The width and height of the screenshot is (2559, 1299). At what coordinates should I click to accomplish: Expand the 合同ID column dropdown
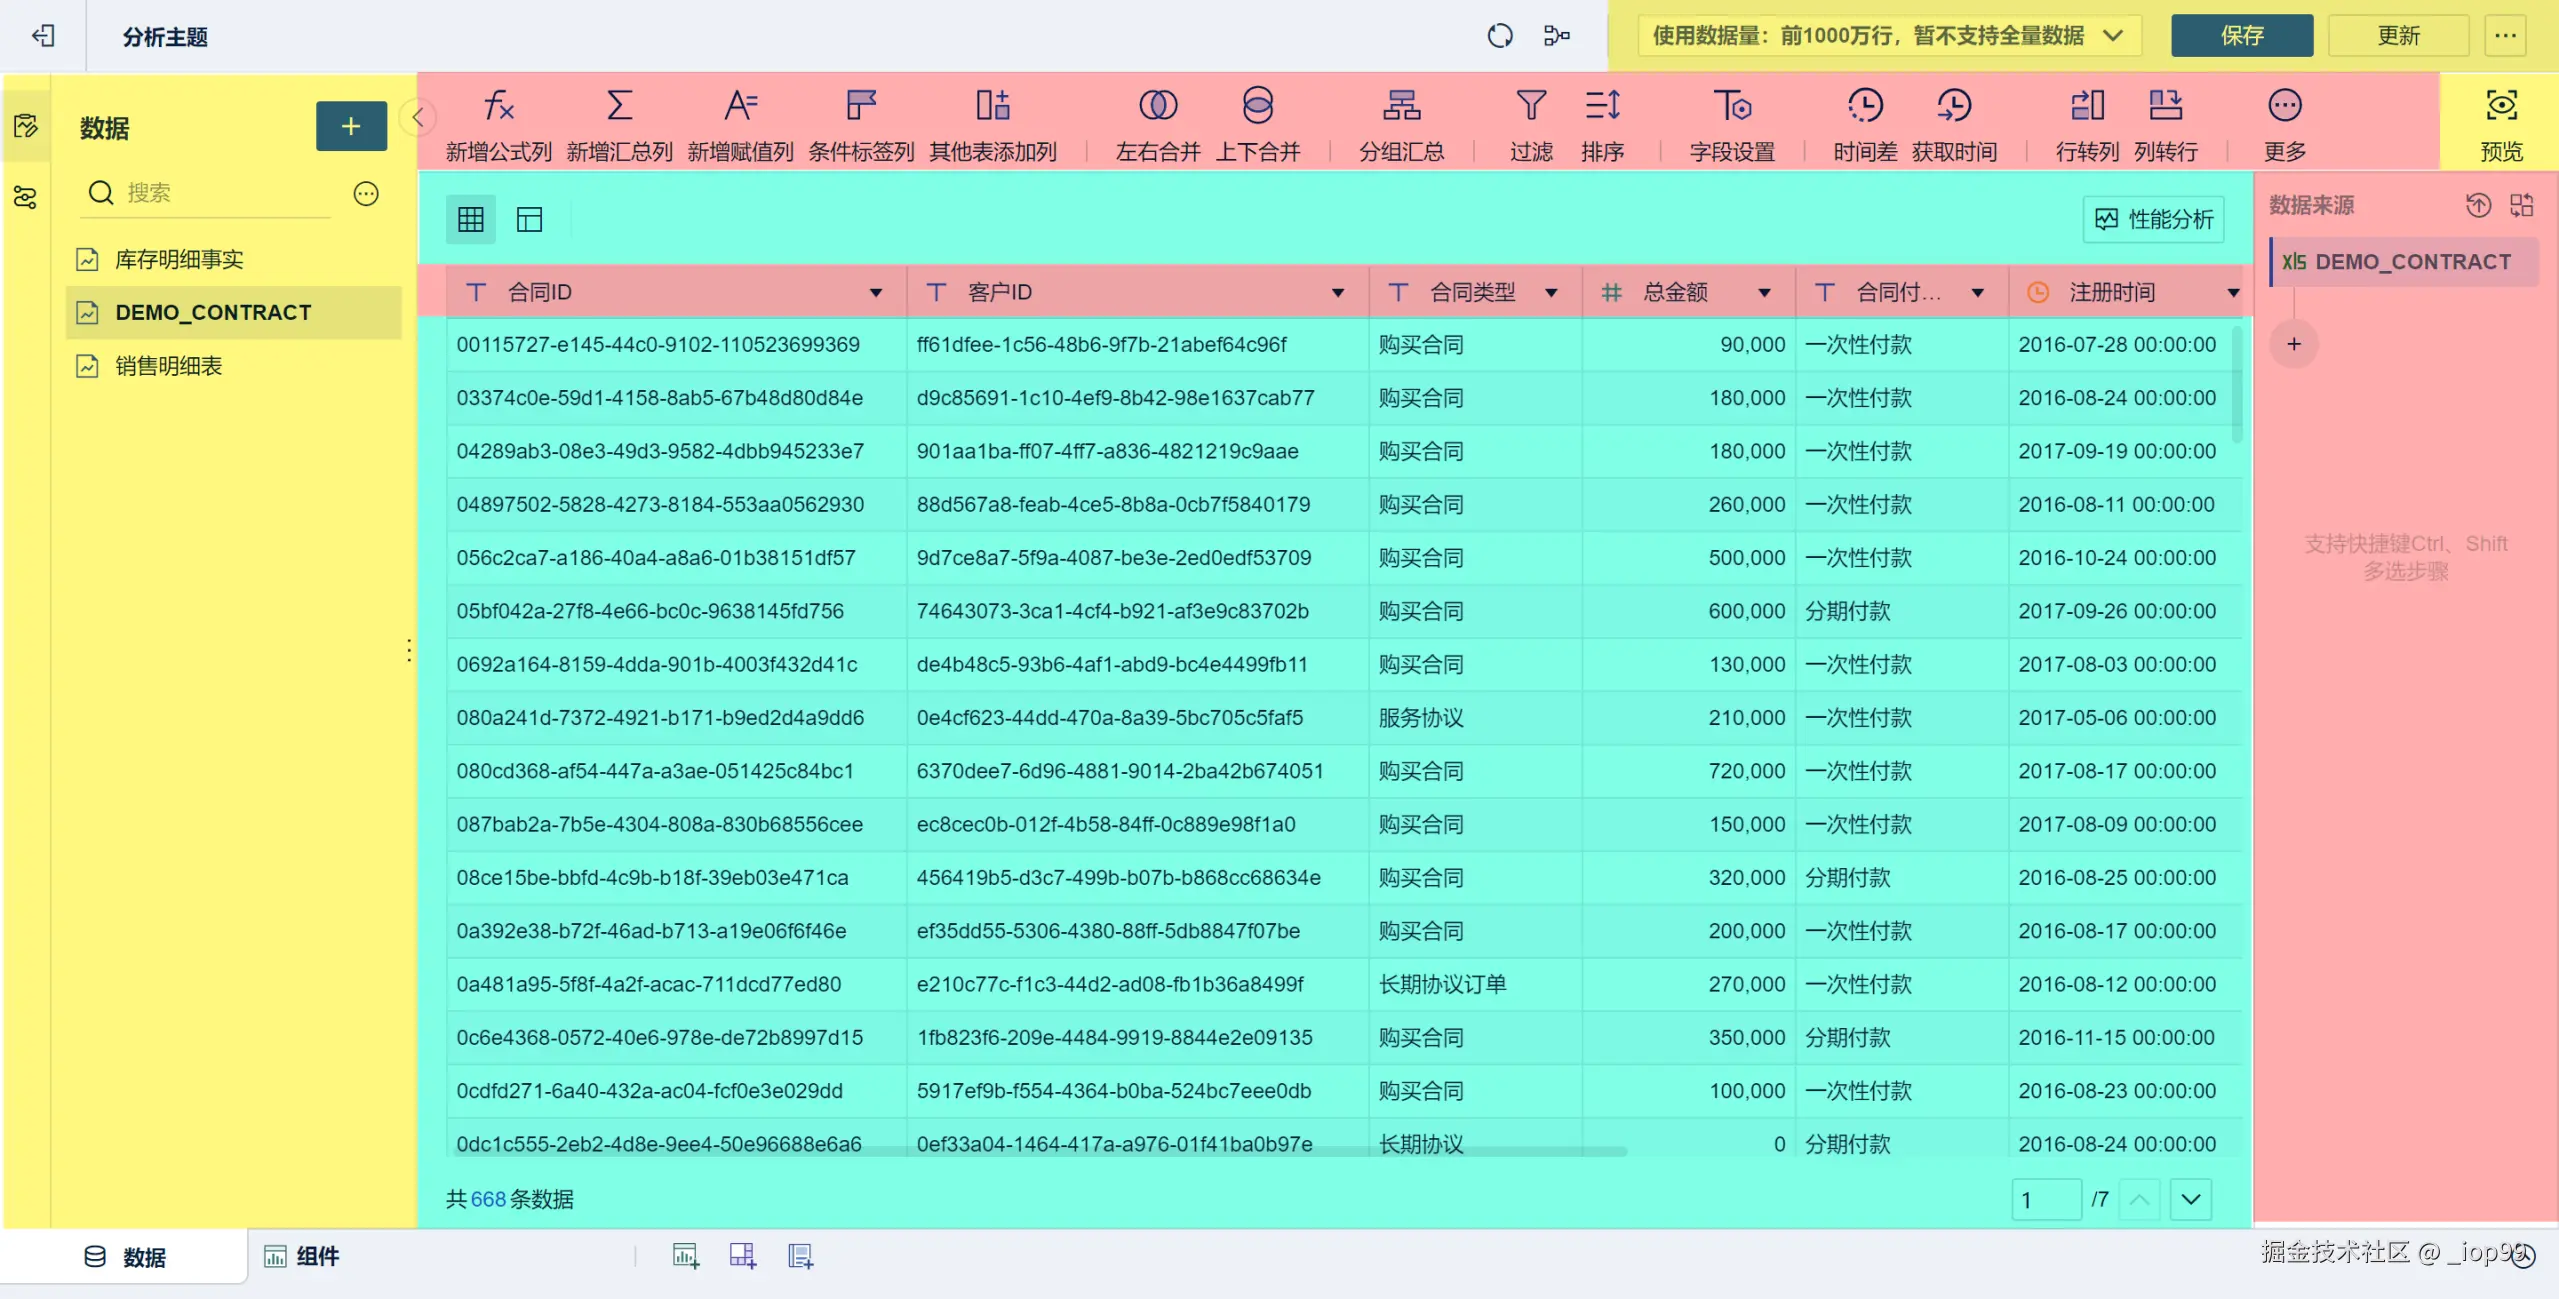pyautogui.click(x=875, y=293)
